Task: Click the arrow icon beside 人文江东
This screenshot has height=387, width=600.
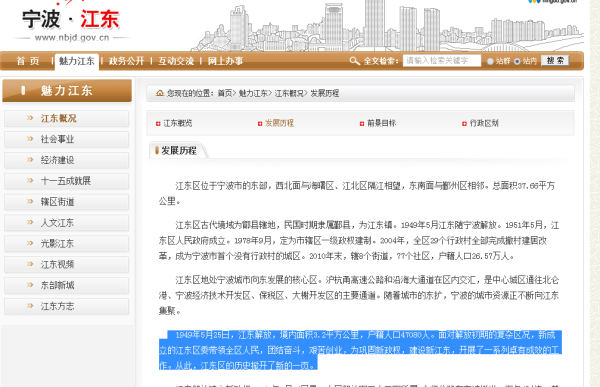Action: [x=30, y=222]
